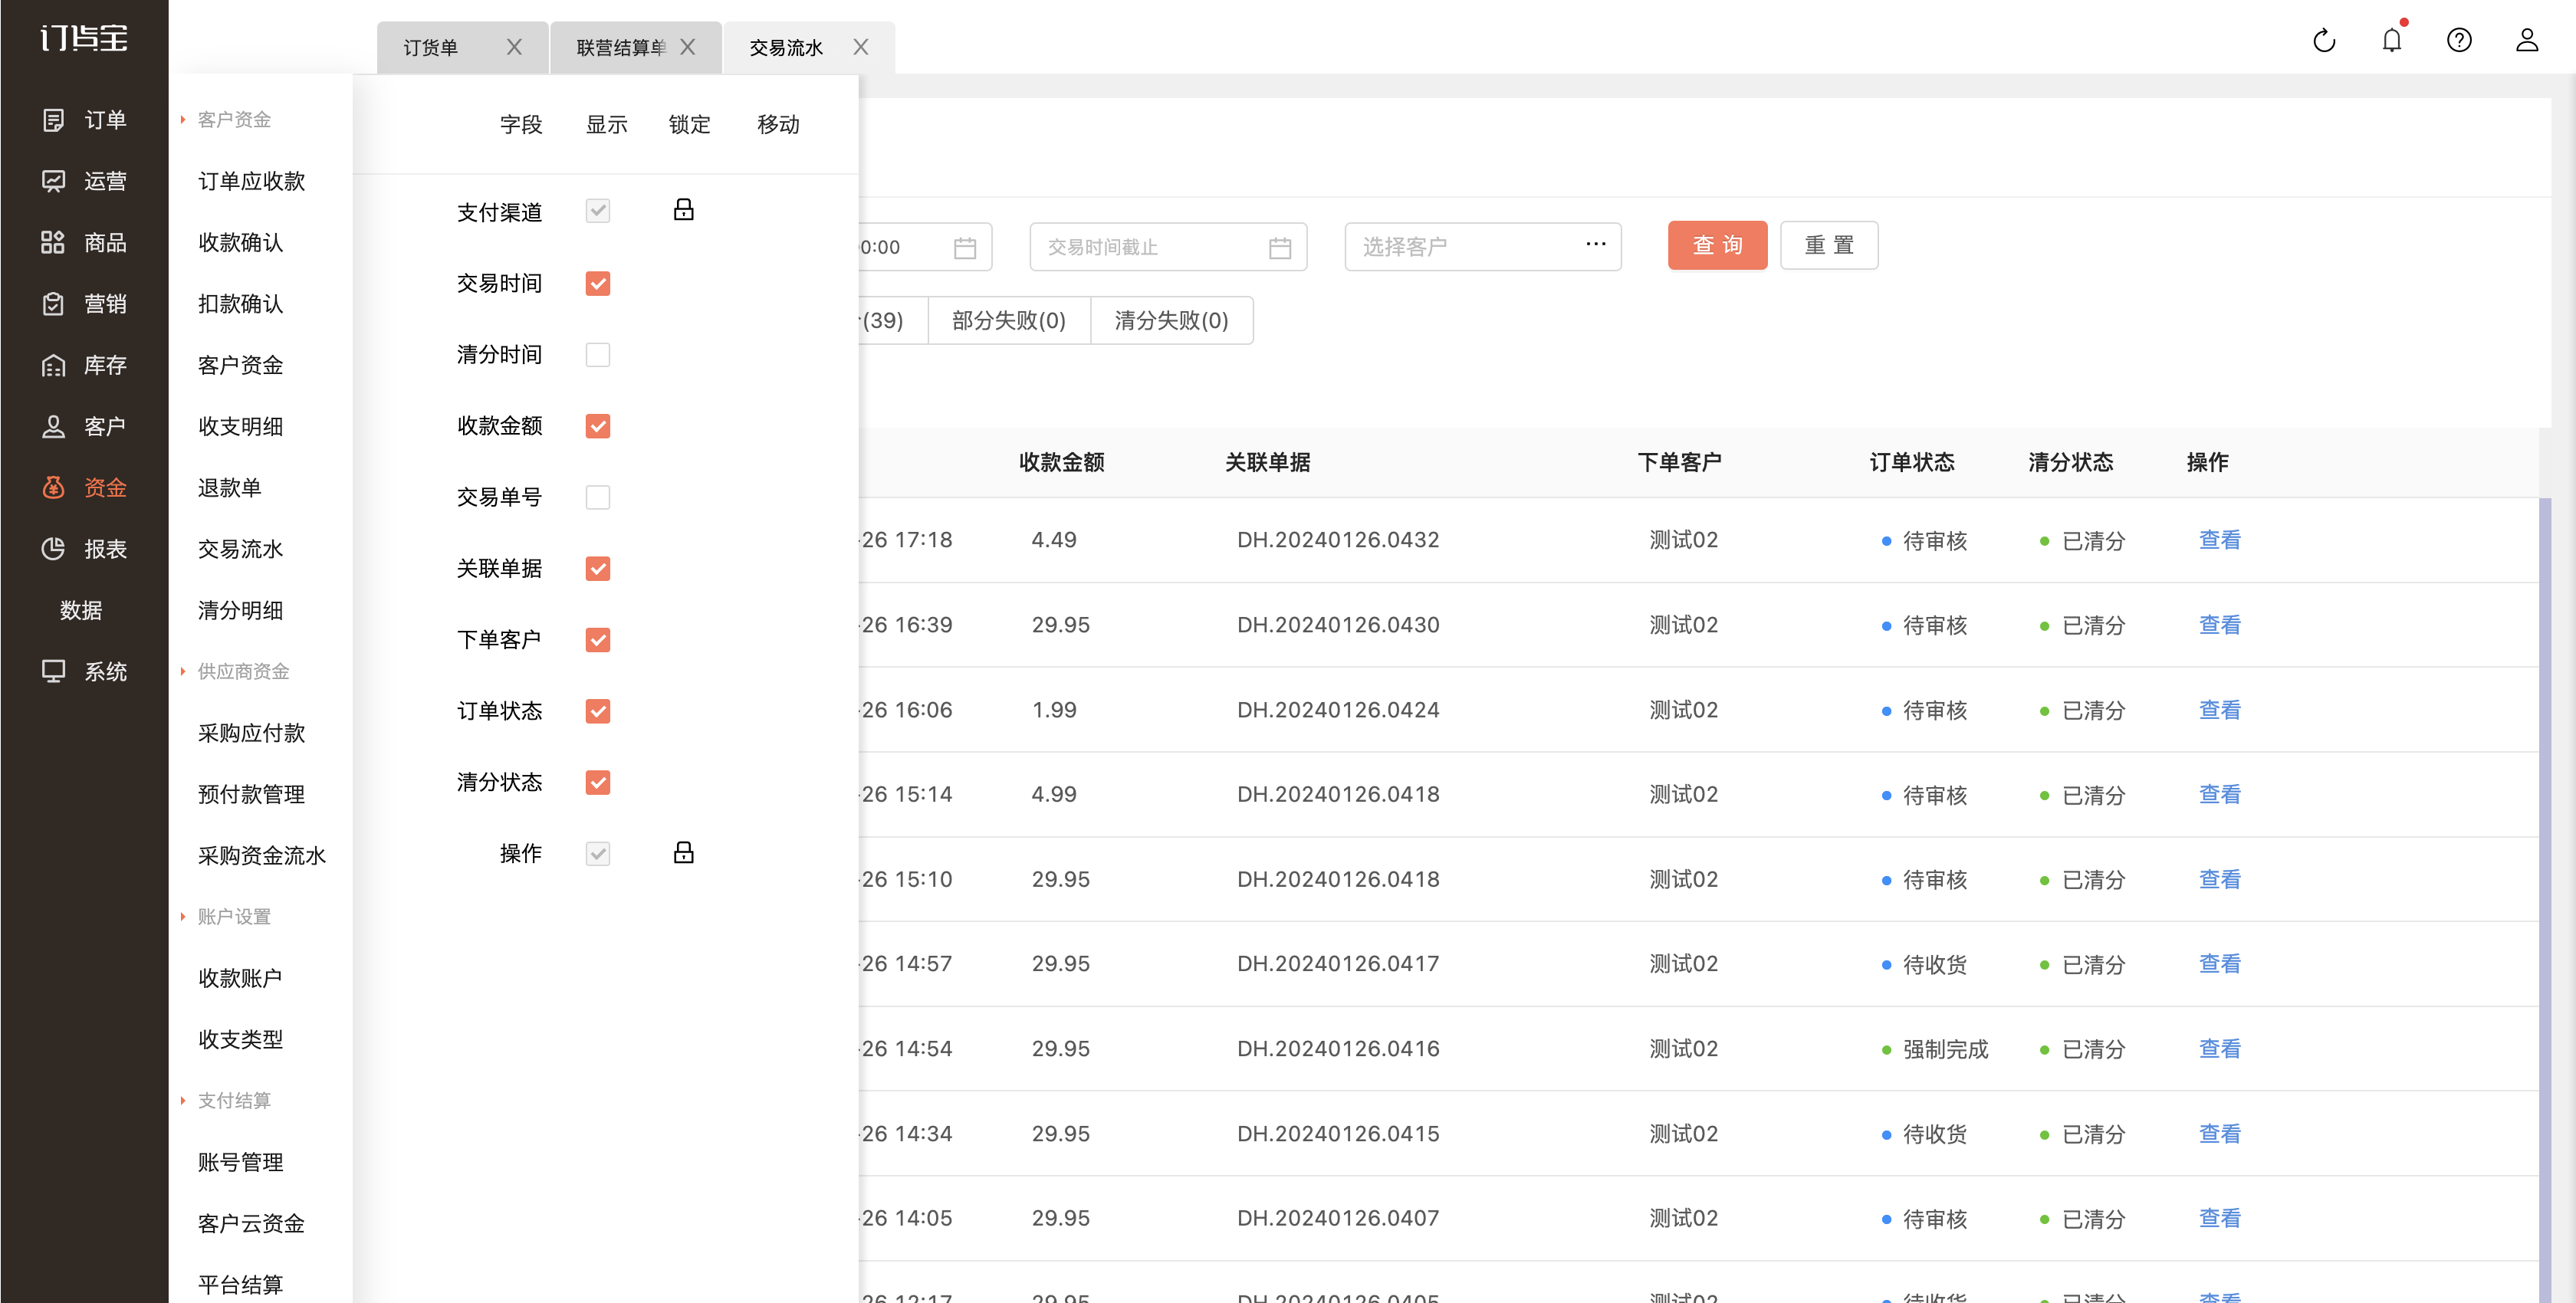Open the user profile icon
This screenshot has width=2576, height=1303.
click(x=2527, y=40)
